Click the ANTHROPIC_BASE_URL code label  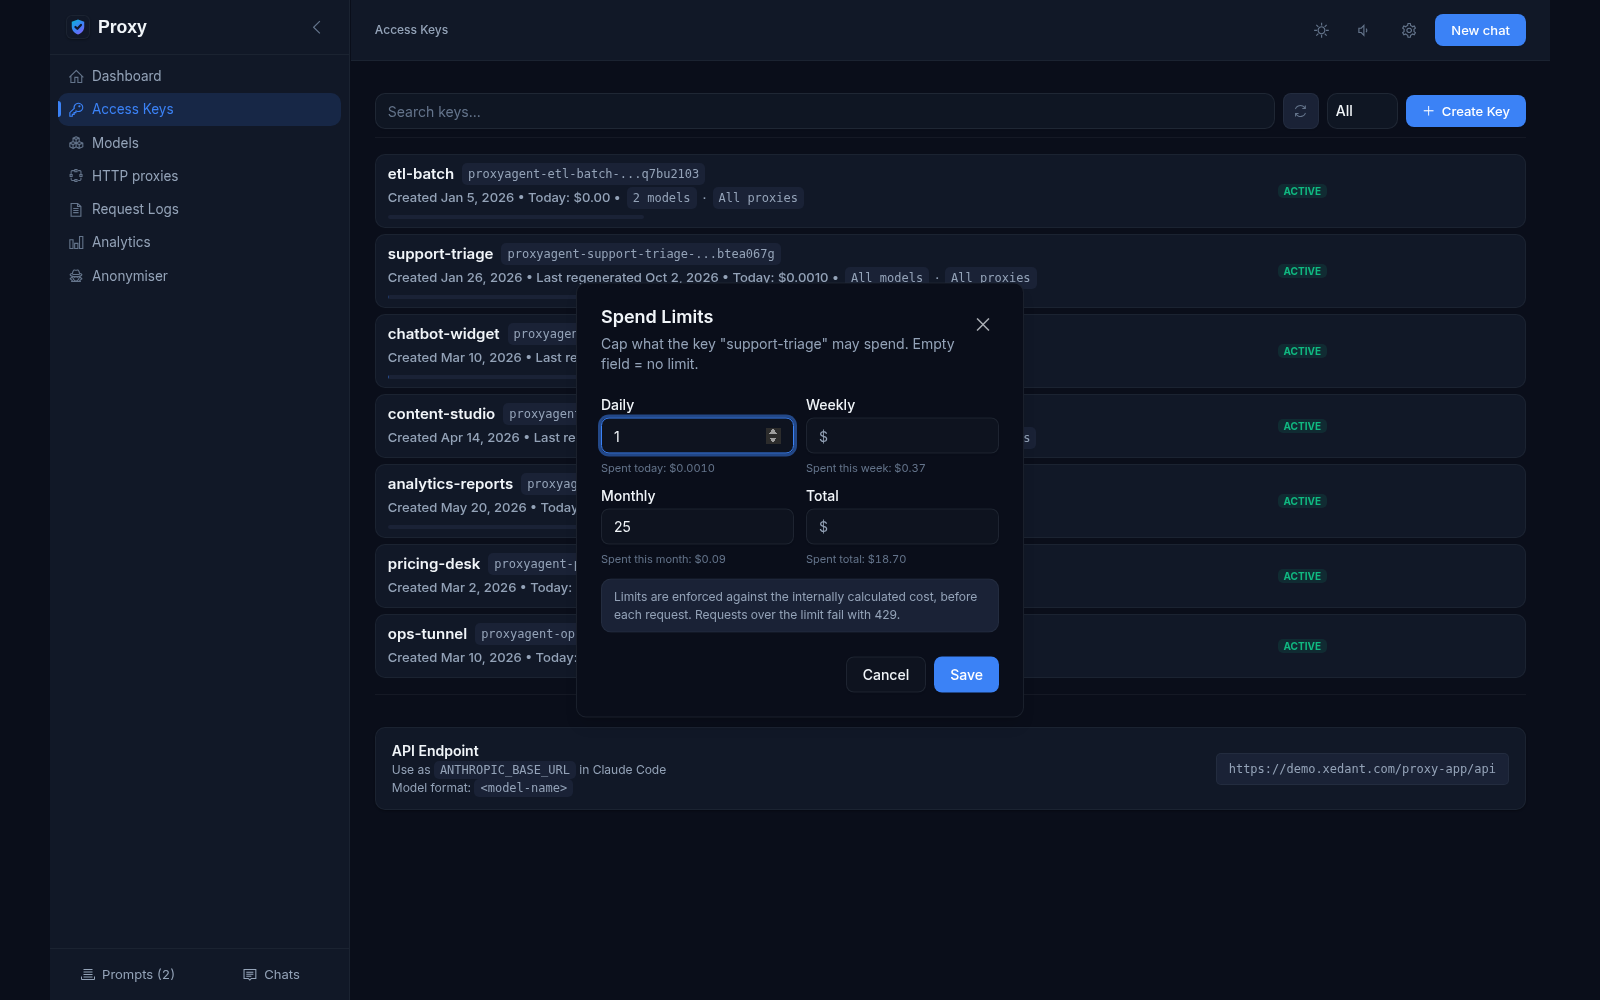[504, 770]
